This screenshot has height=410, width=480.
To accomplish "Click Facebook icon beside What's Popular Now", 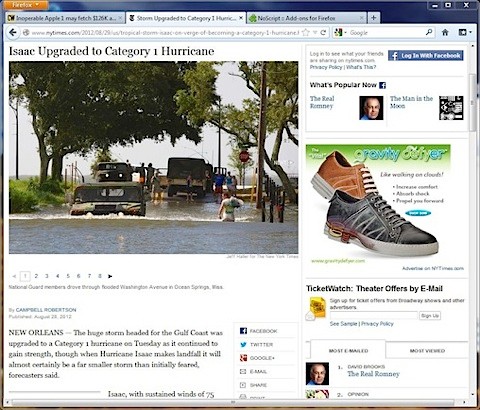I will 383,85.
